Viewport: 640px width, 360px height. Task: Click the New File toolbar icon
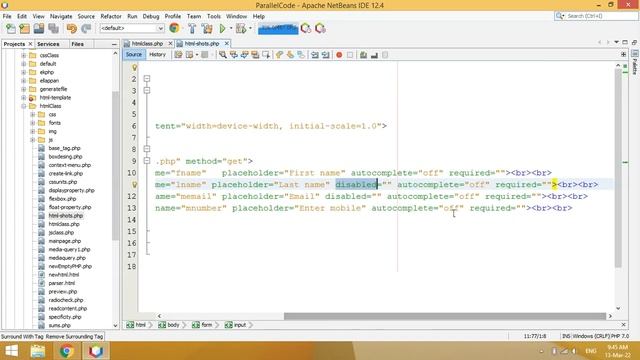[11, 29]
